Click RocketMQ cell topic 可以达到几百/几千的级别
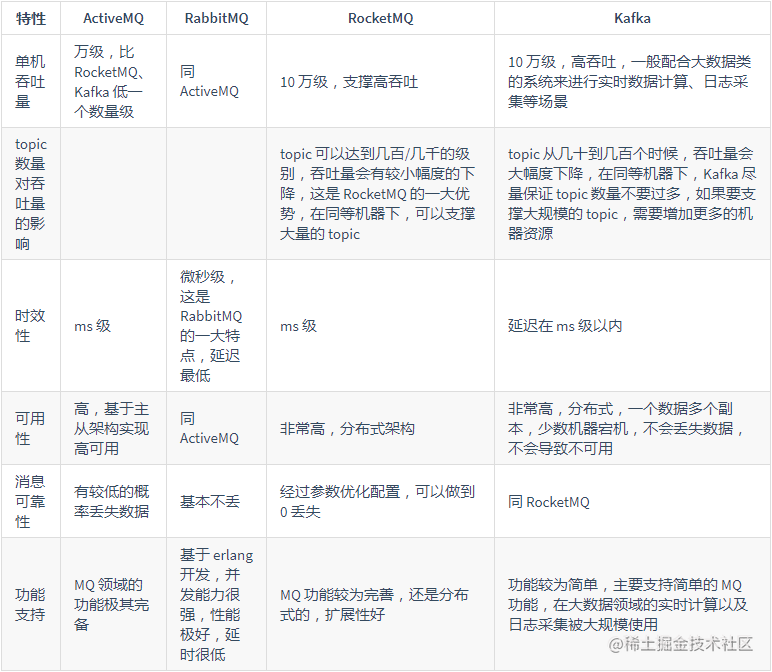 pos(380,193)
